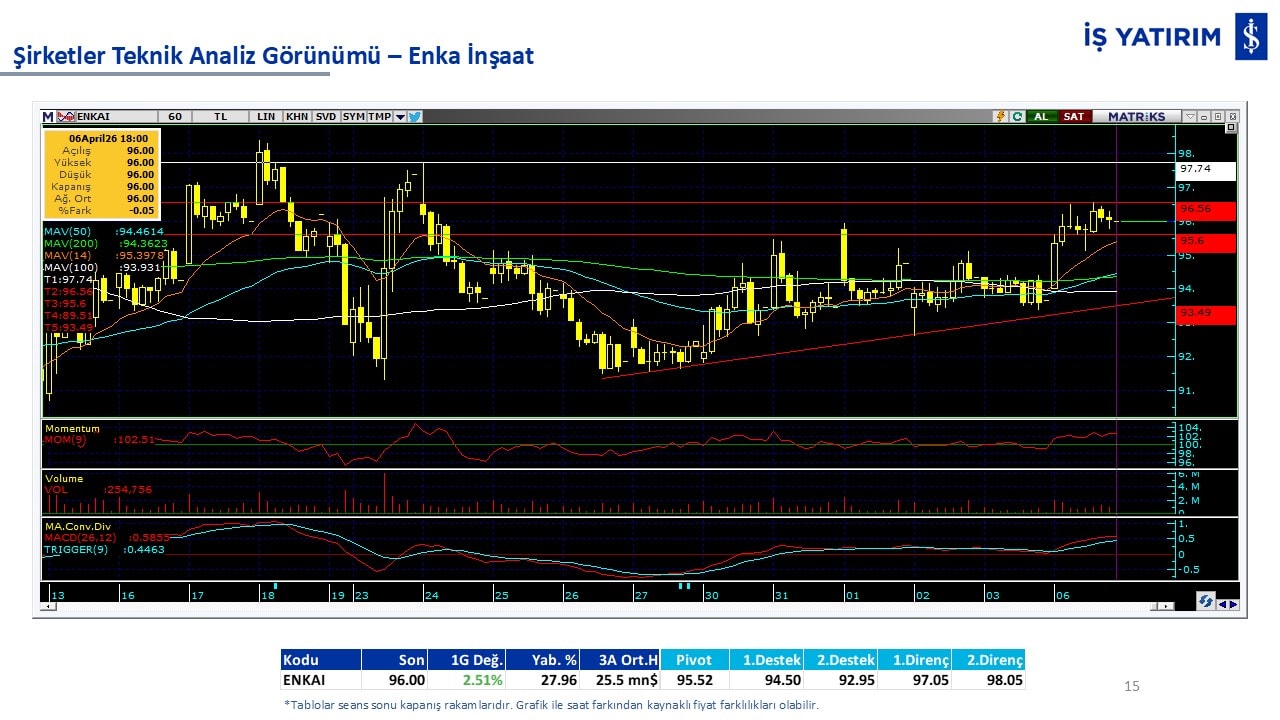
Task: Toggle the KHN option in toolbar
Action: (297, 116)
